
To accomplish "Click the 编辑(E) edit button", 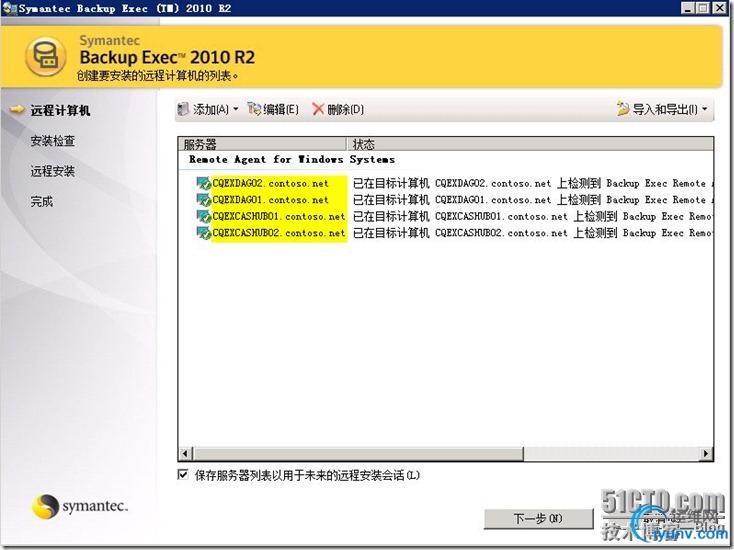I will pos(273,110).
